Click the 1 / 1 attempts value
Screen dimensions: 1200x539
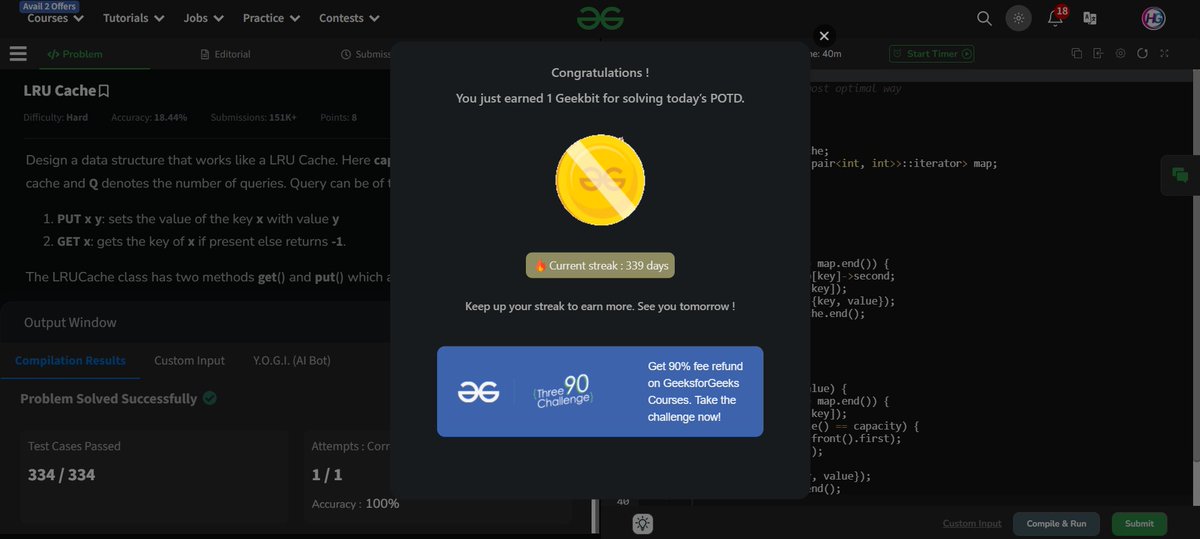click(x=327, y=474)
